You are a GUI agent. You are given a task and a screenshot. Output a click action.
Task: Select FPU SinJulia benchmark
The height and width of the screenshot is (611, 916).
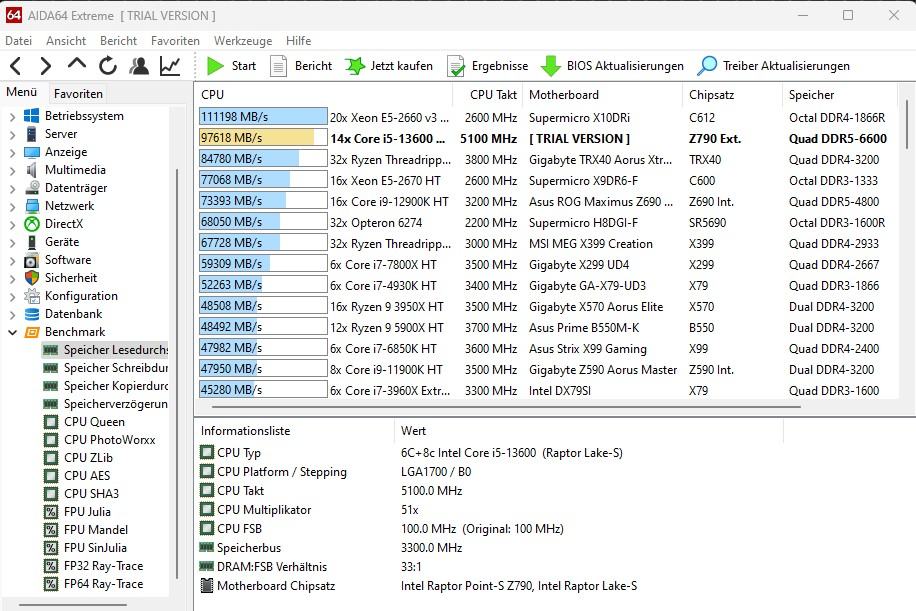click(95, 548)
